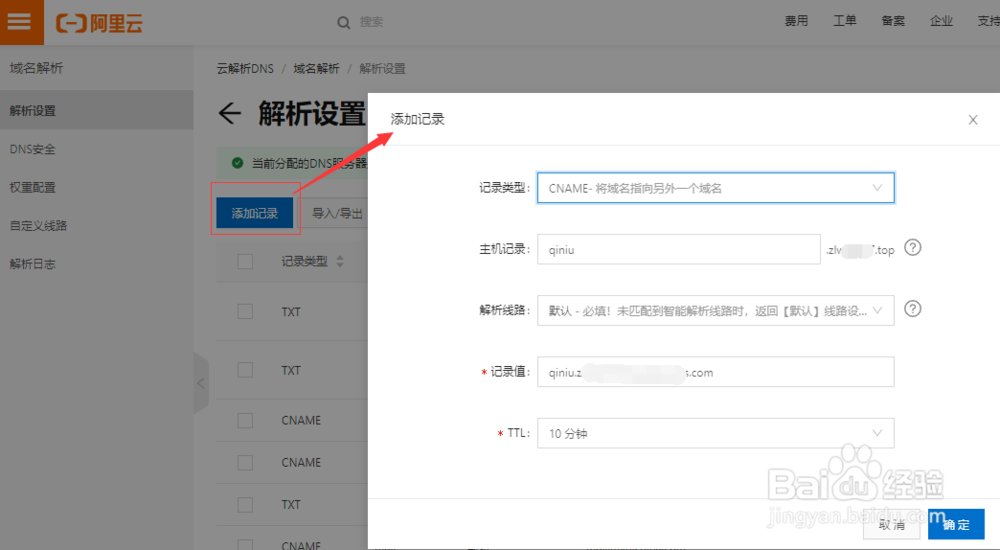Open the 解析线路 默认 dropdown
Viewport: 1000px width, 550px height.
[716, 310]
